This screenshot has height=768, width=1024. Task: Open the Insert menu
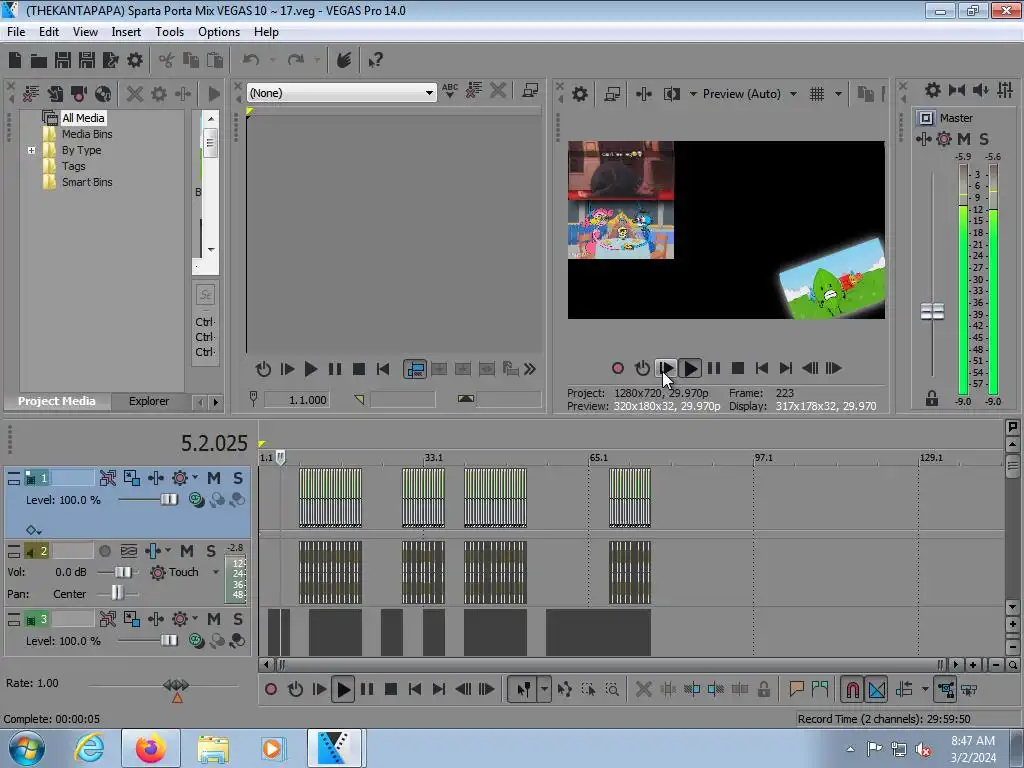click(126, 32)
